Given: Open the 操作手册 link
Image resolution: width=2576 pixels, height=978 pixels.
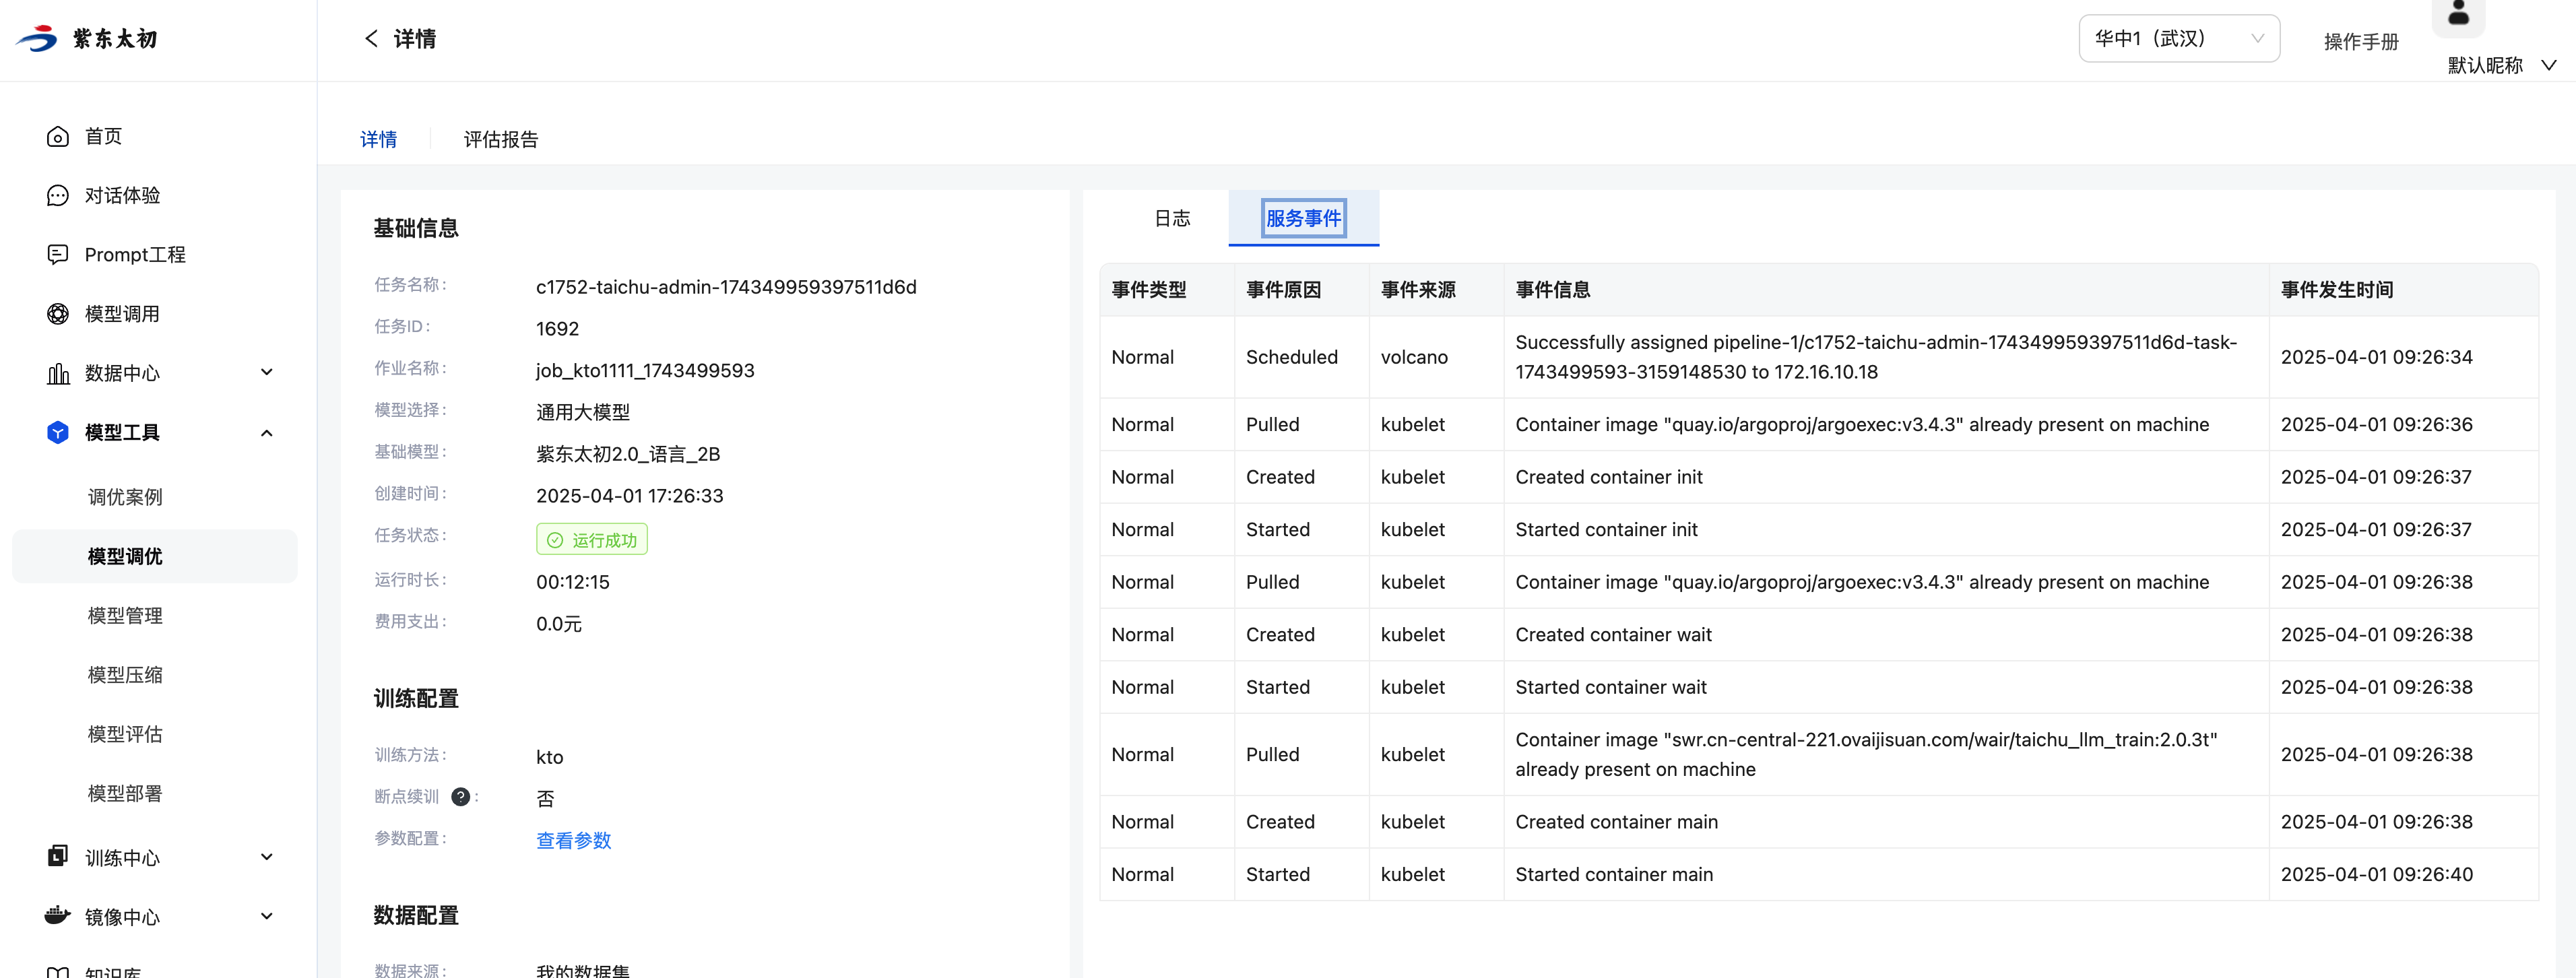Looking at the screenshot, I should pyautogui.click(x=2360, y=41).
